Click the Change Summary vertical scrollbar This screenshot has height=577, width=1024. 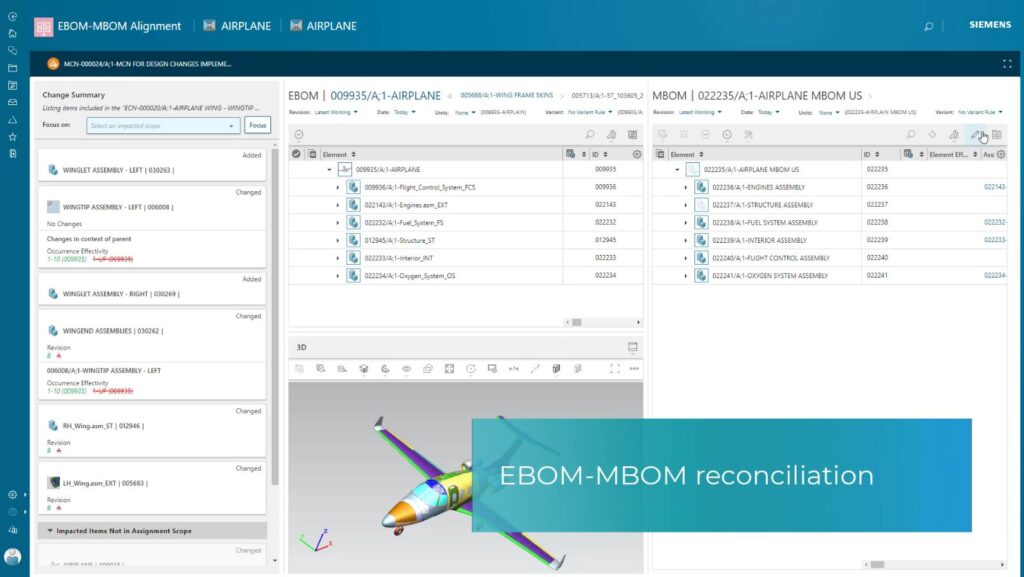coord(275,317)
